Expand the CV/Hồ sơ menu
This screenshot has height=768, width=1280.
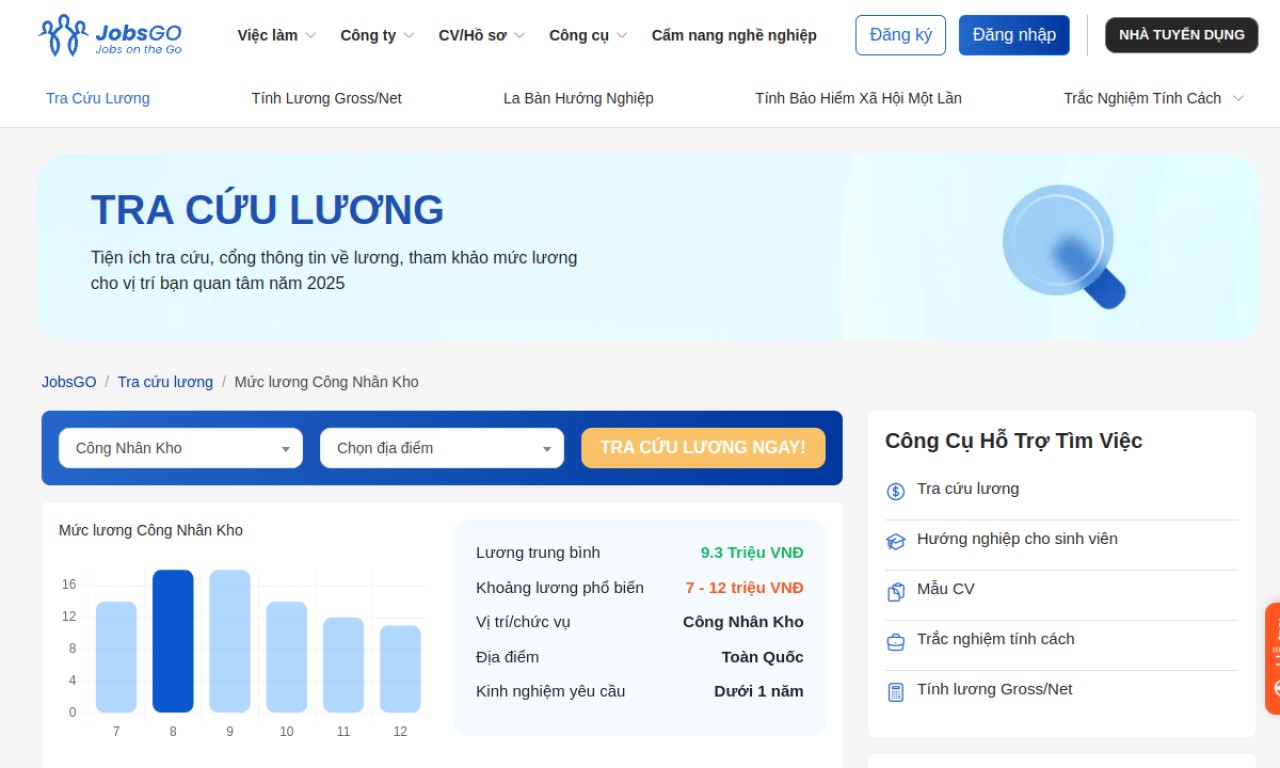click(481, 35)
